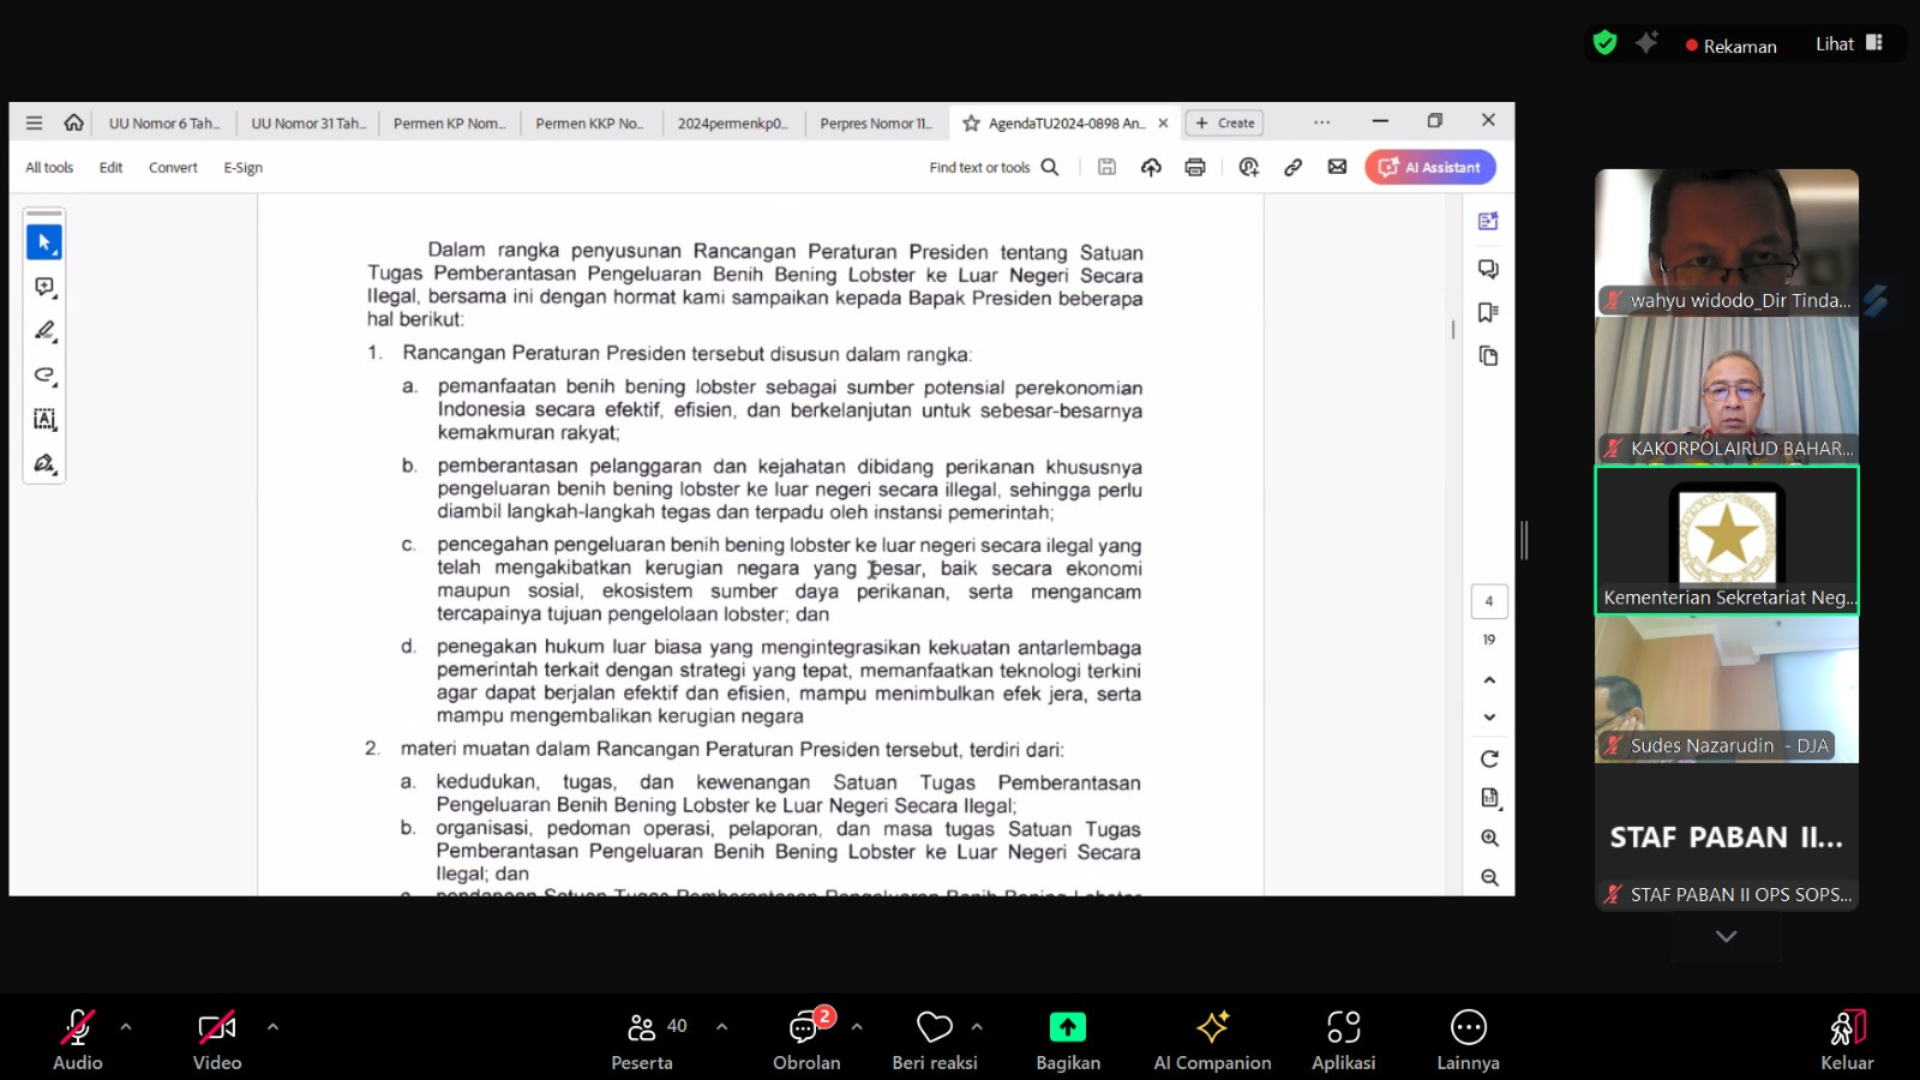The height and width of the screenshot is (1080, 1920).
Task: Select Kementerian Sekretariat Negara video tile
Action: click(1726, 540)
